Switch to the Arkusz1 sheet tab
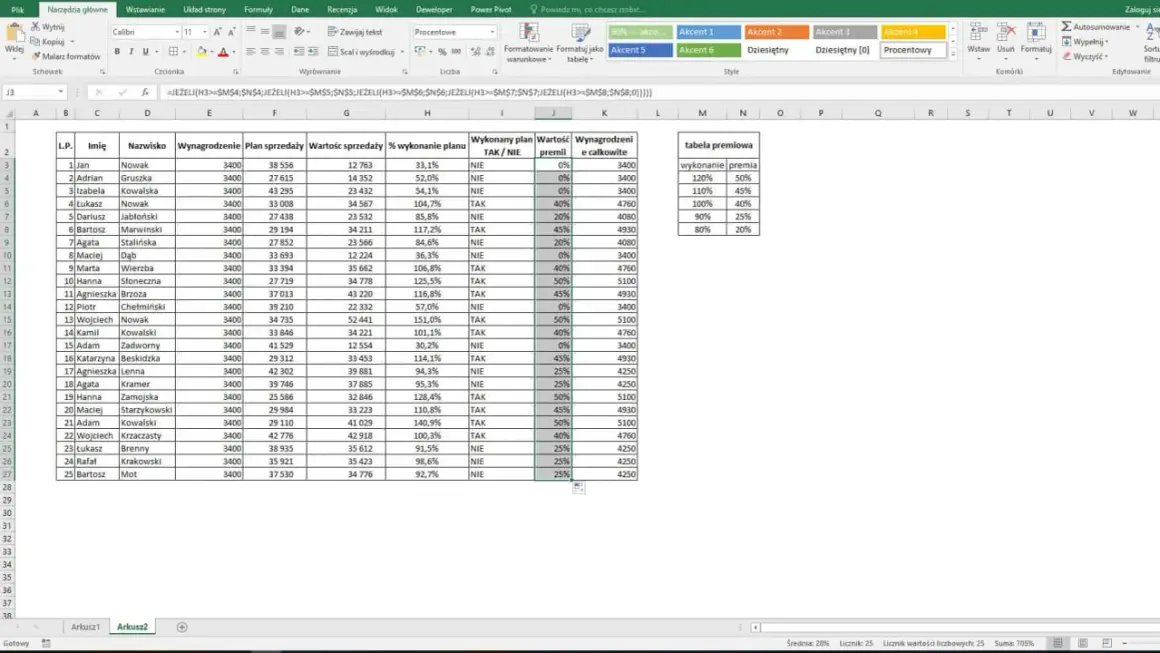Image resolution: width=1160 pixels, height=653 pixels. pos(85,627)
